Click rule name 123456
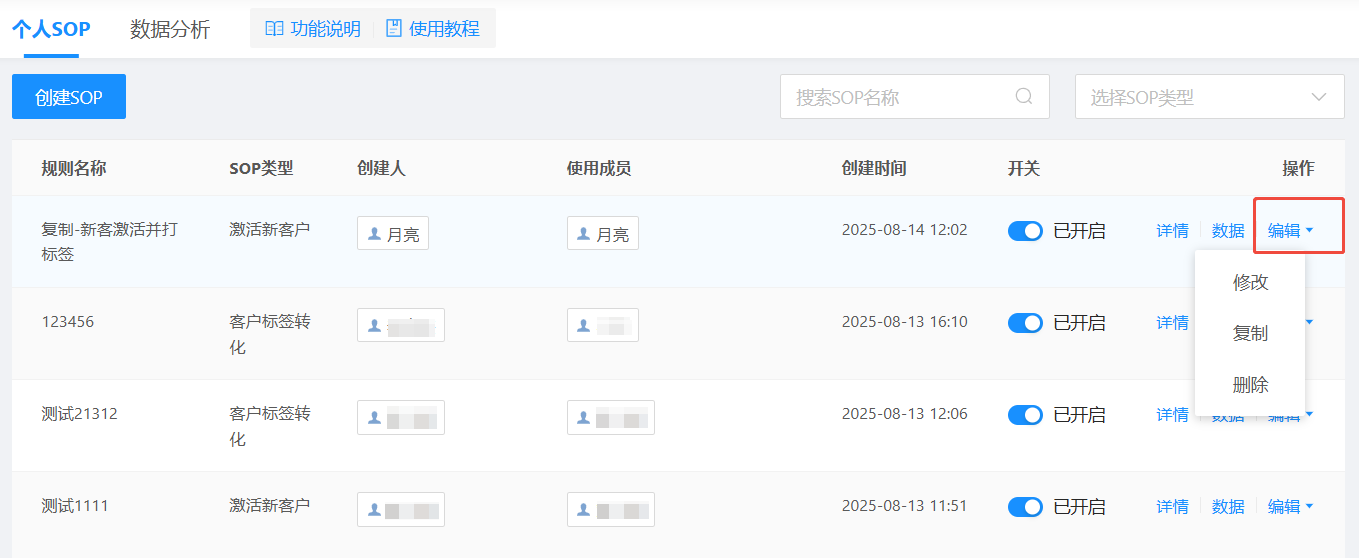Screen dimensions: 1359x558 pyautogui.click(x=68, y=322)
